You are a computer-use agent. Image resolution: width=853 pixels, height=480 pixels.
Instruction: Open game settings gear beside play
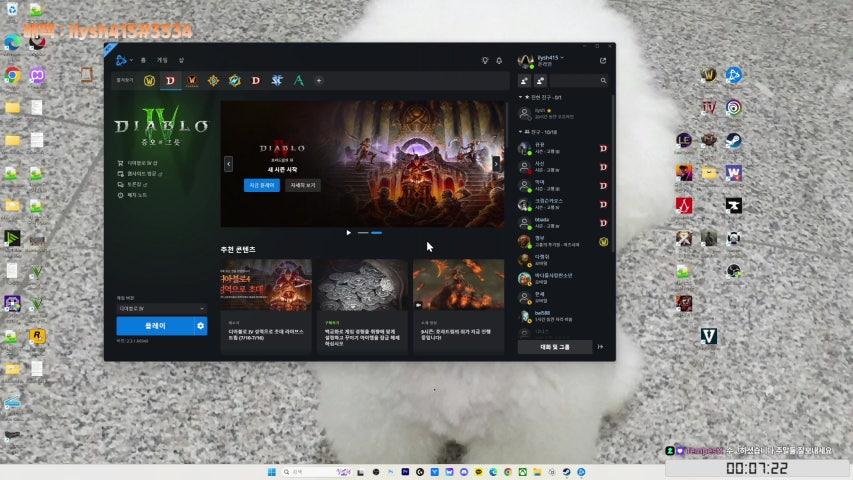201,326
